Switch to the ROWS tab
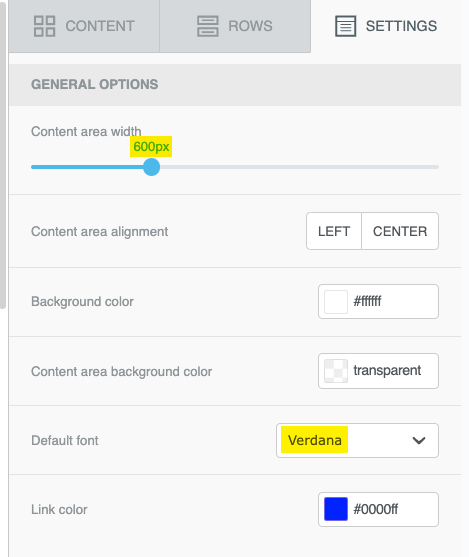469x557 pixels. coord(235,26)
